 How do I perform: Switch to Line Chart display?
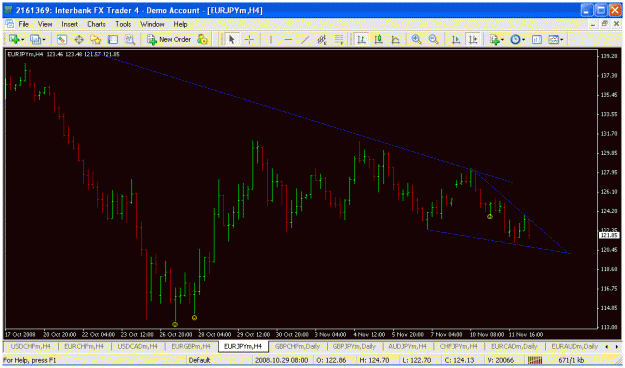pos(395,39)
